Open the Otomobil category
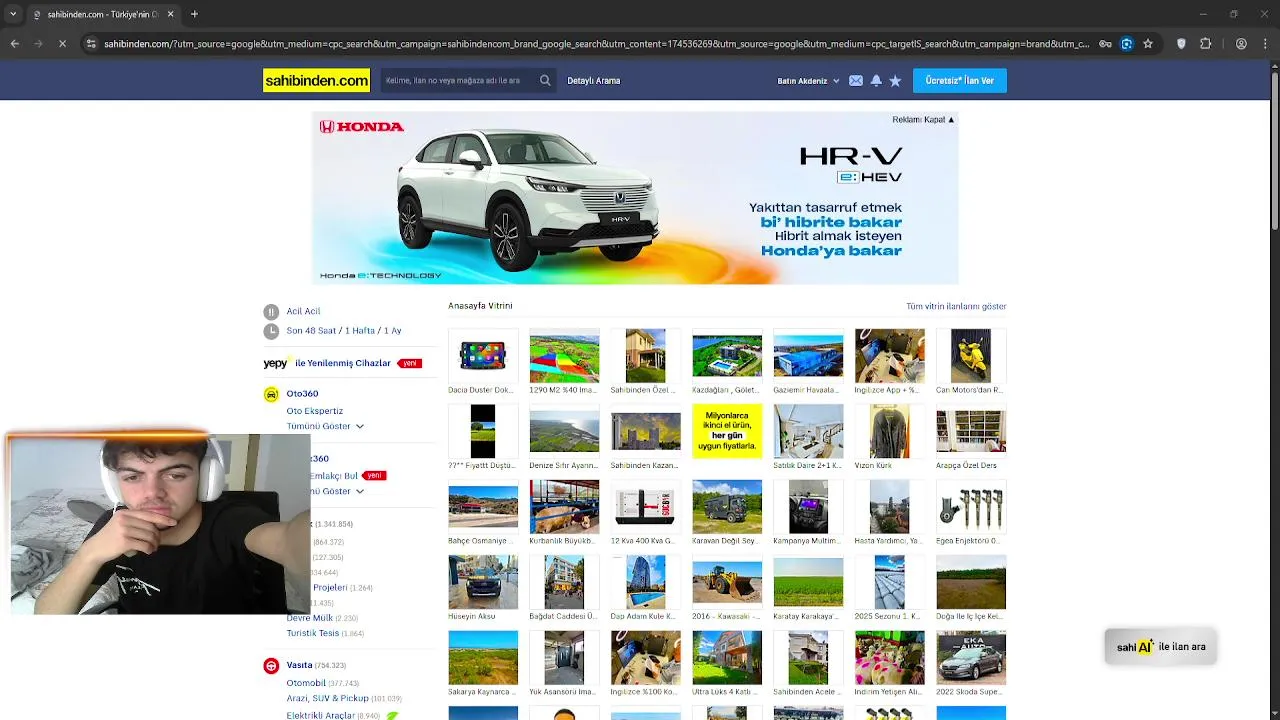The height and width of the screenshot is (720, 1280). [306, 683]
